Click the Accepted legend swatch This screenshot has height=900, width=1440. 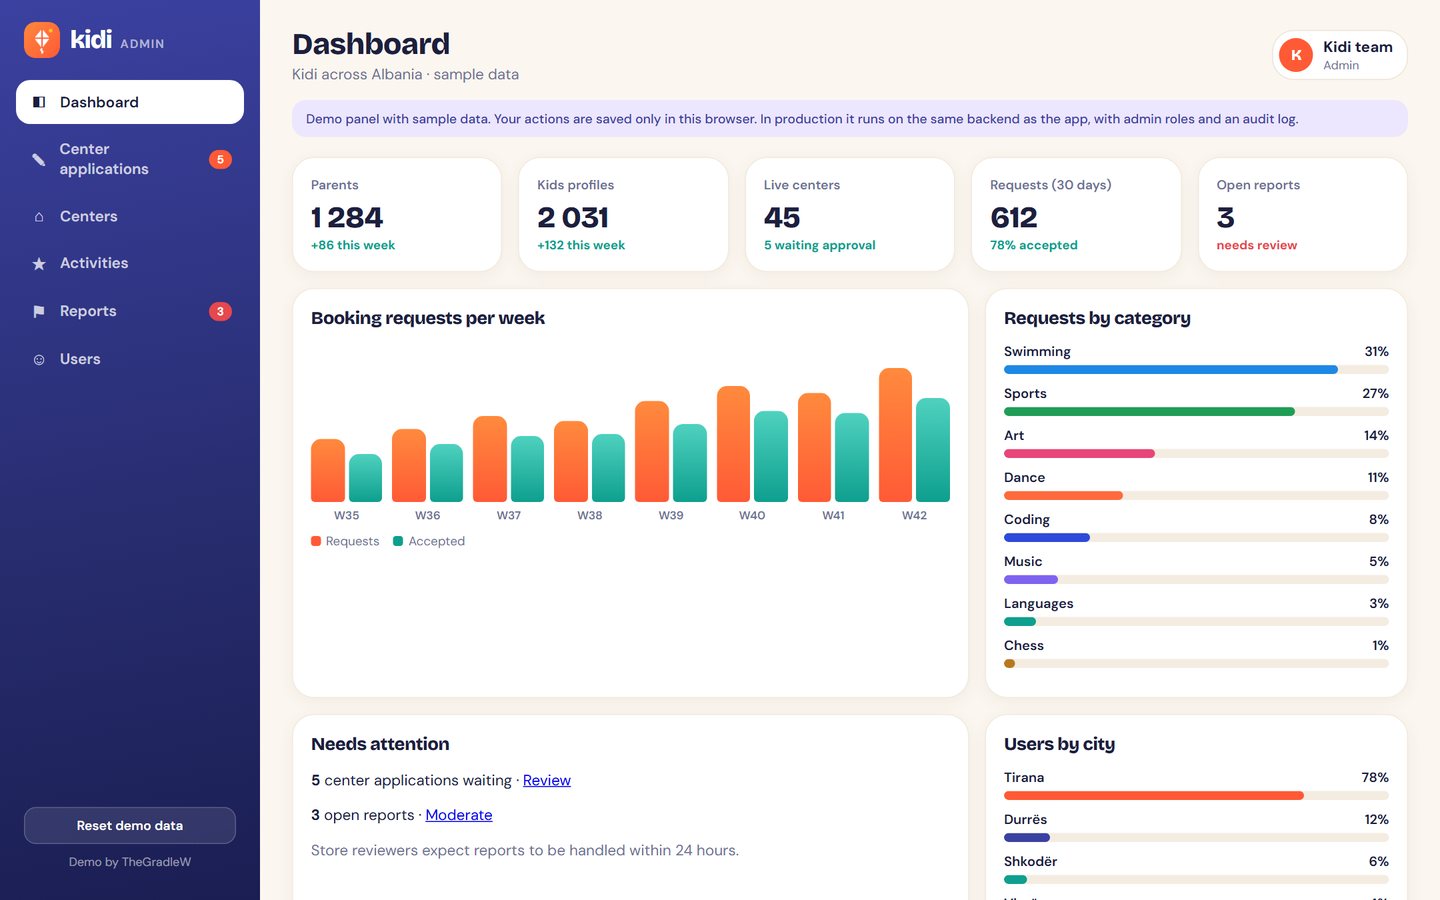(398, 541)
